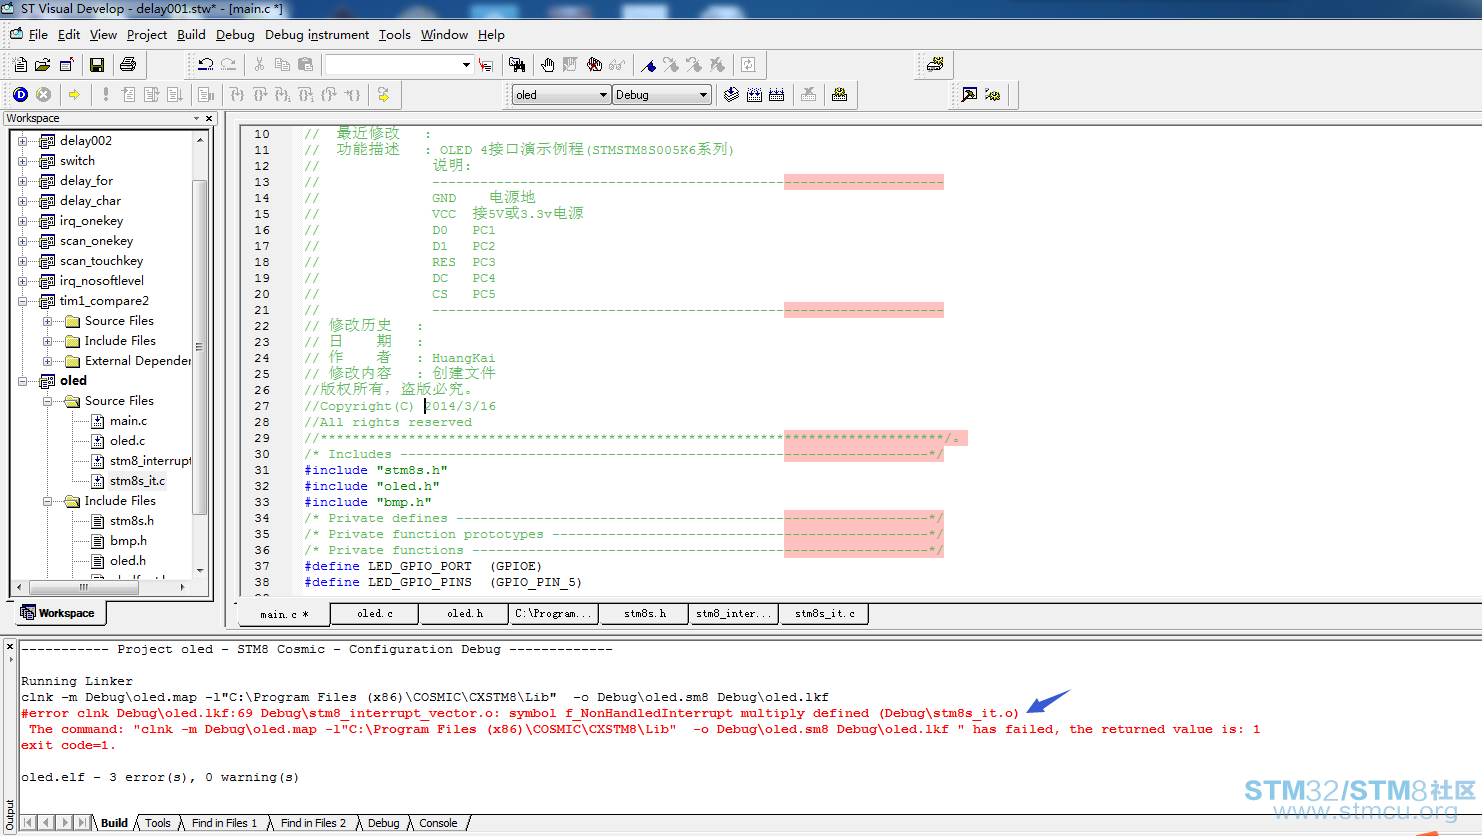Screen dimensions: 1482x836
Task: Open the Build menu
Action: click(x=191, y=34)
